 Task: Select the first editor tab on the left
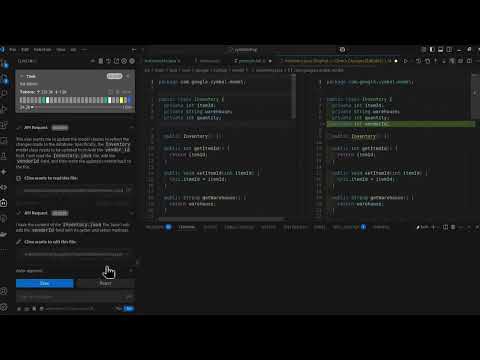[163, 61]
